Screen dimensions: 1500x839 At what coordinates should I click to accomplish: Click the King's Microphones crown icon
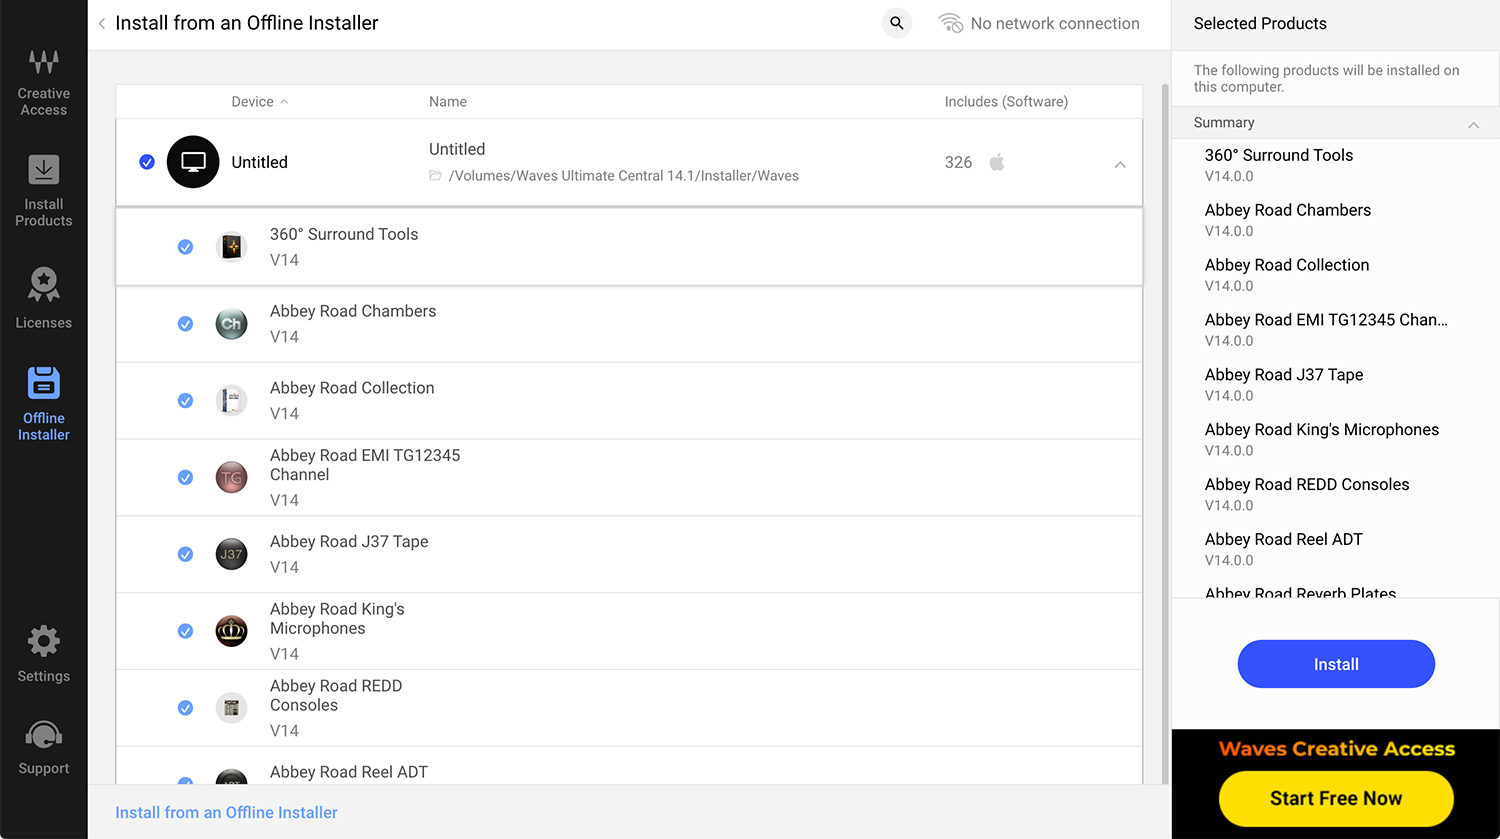[231, 631]
